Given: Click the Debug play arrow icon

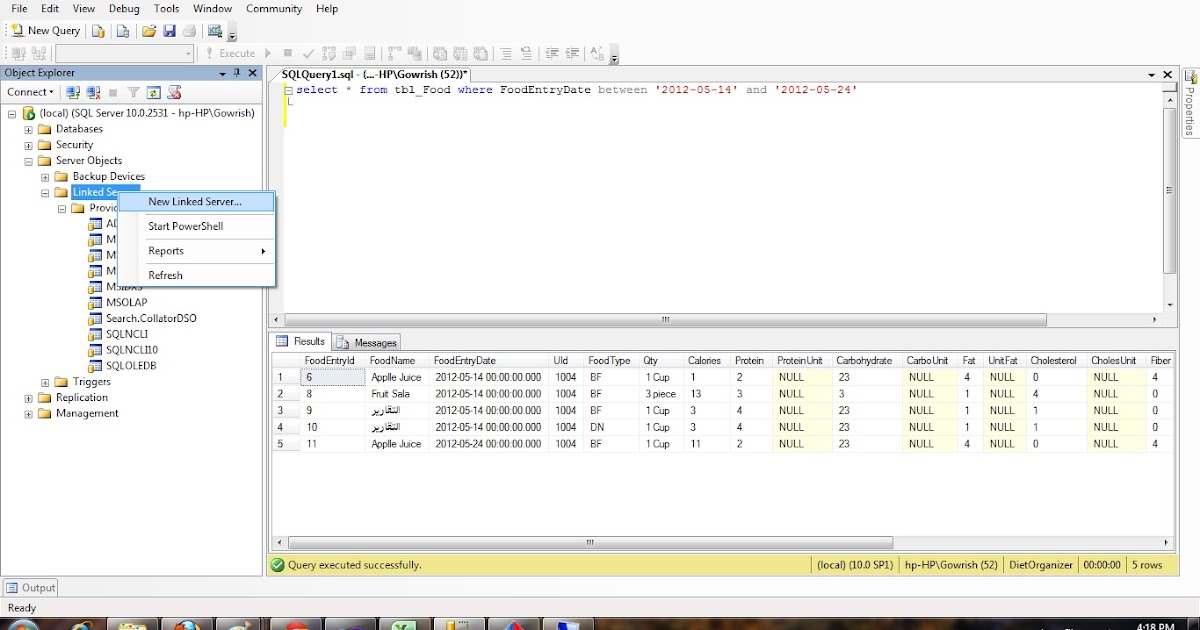Looking at the screenshot, I should click(267, 53).
